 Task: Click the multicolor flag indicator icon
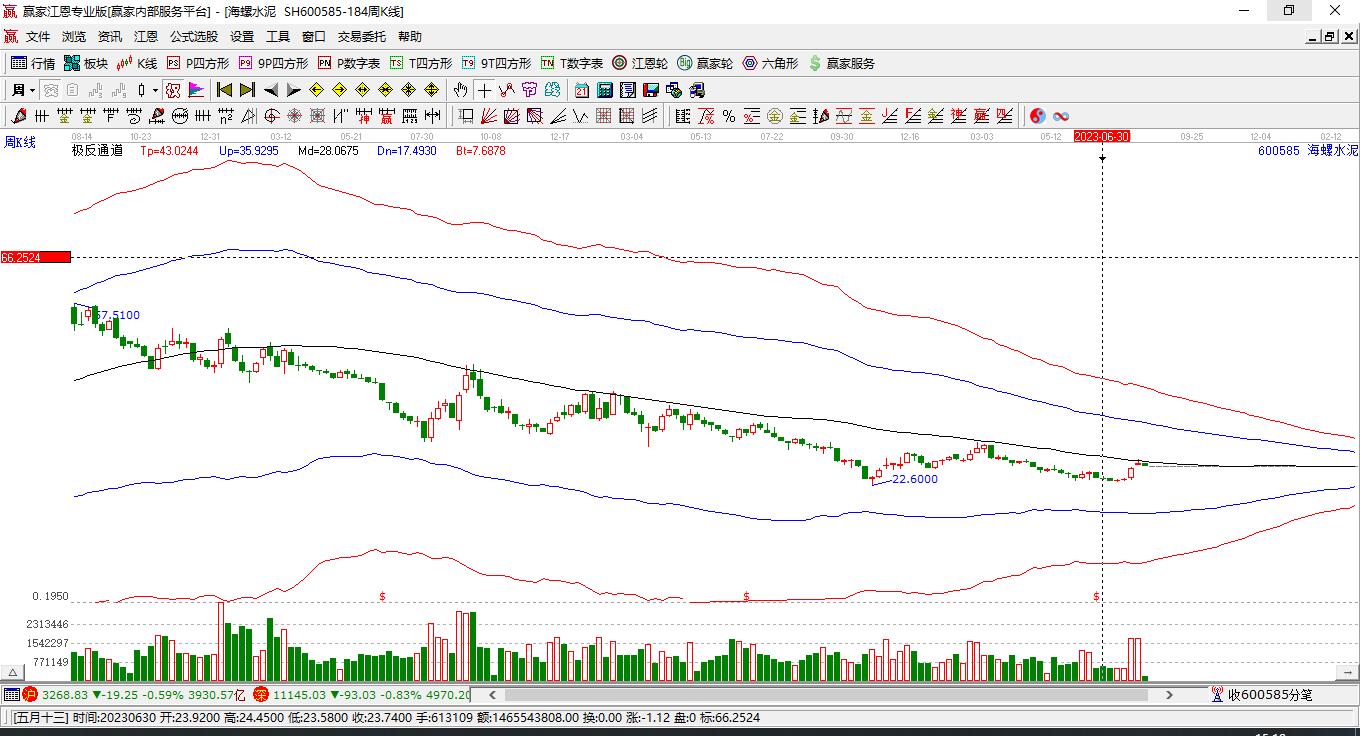[x=197, y=90]
